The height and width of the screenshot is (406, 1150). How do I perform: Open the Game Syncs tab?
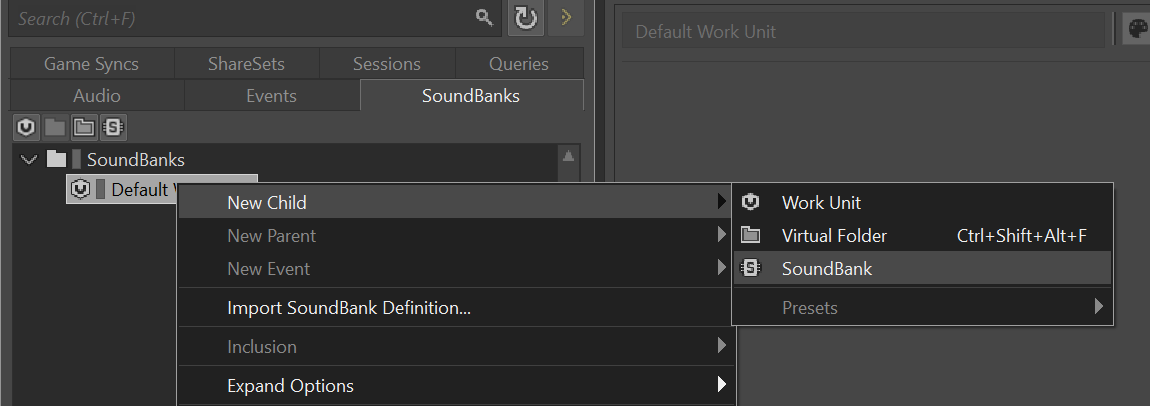pos(91,64)
